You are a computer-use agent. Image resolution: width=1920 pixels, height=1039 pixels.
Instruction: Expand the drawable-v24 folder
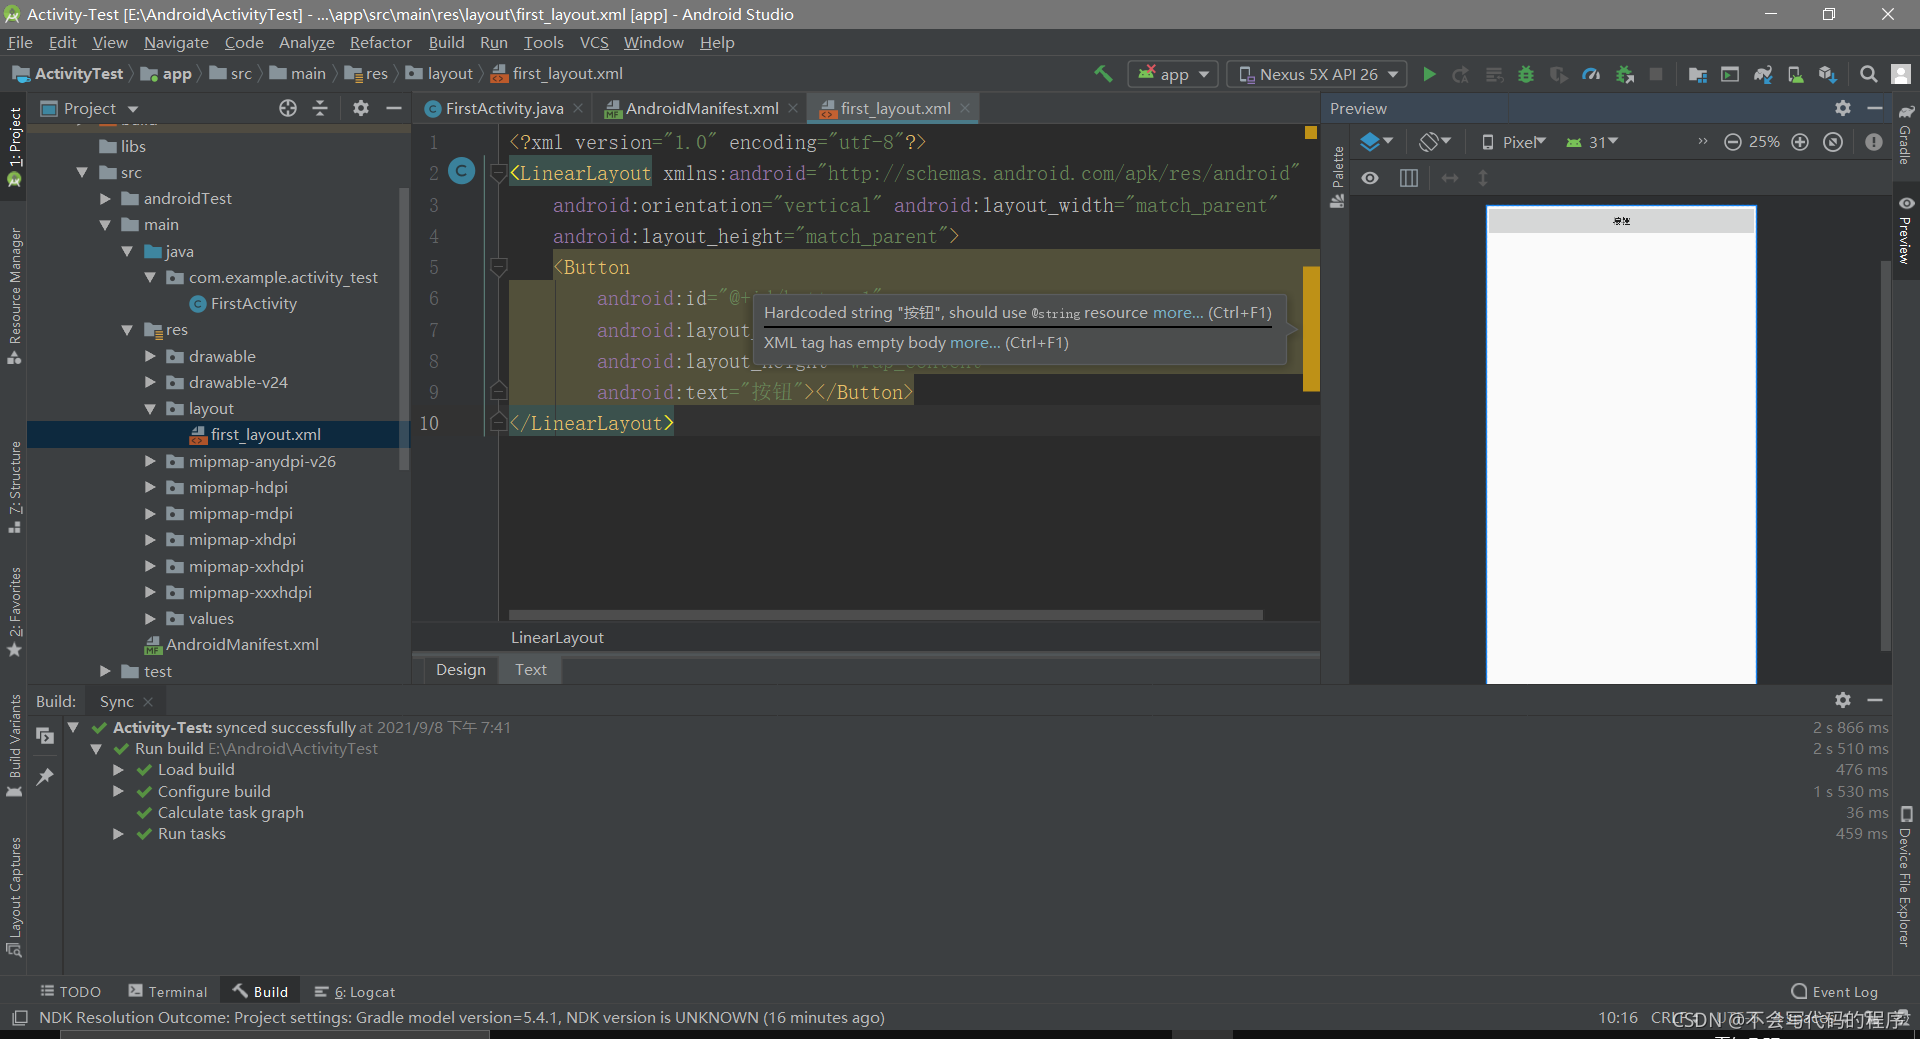pyautogui.click(x=150, y=383)
